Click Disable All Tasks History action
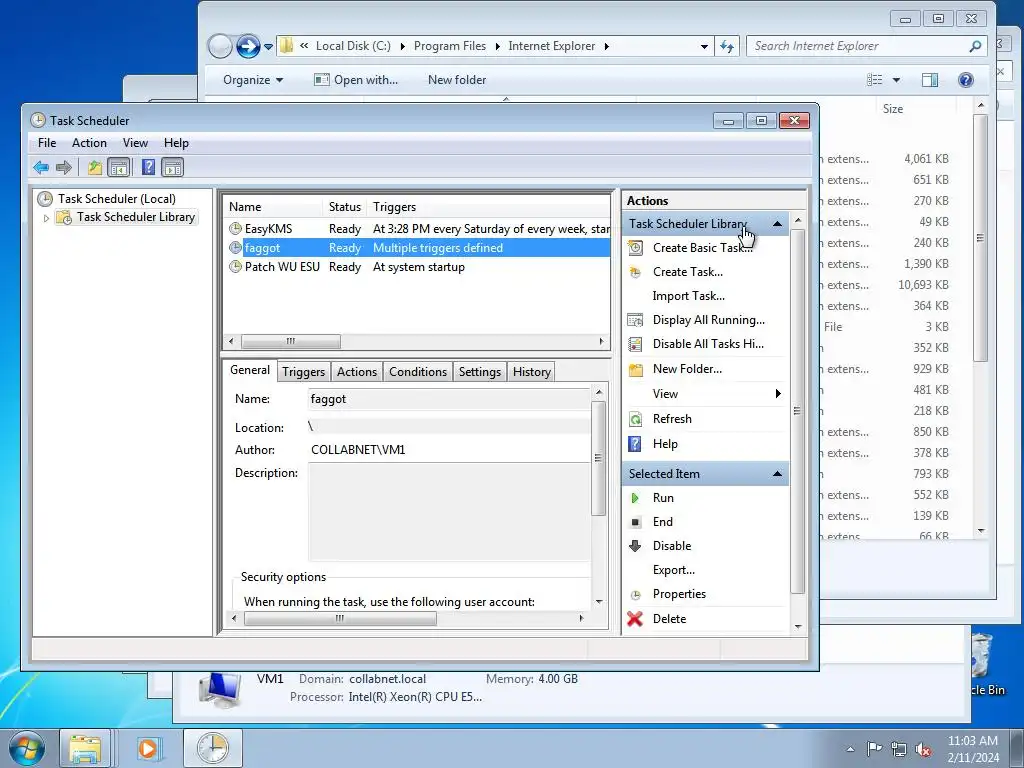 click(x=708, y=344)
